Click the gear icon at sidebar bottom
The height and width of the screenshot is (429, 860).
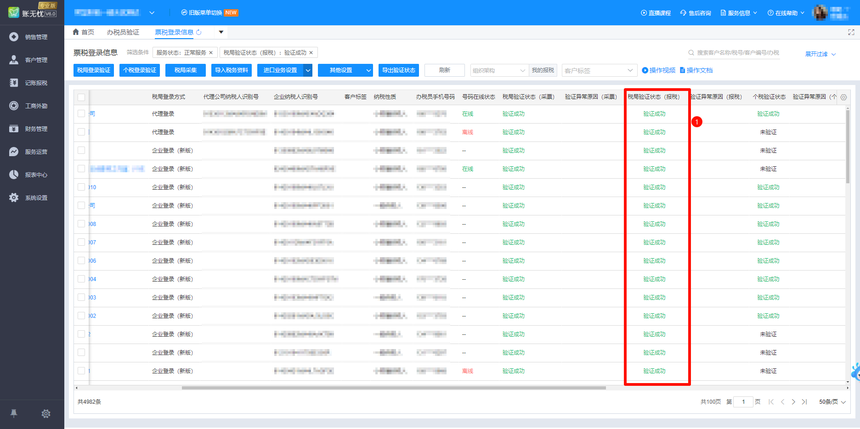tap(46, 414)
